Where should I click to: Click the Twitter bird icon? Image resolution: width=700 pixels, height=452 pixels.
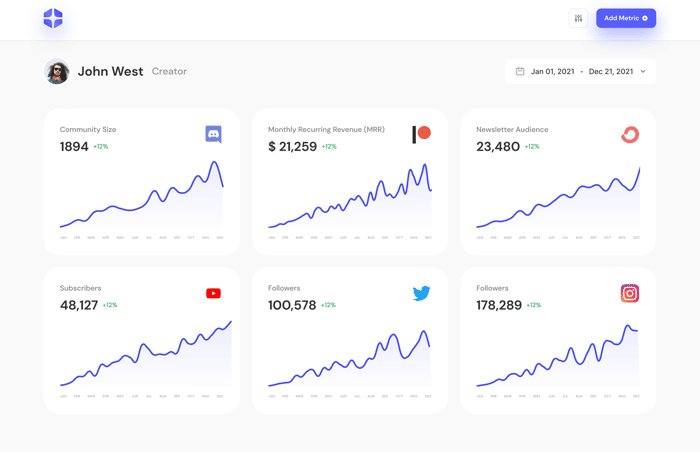coord(421,293)
